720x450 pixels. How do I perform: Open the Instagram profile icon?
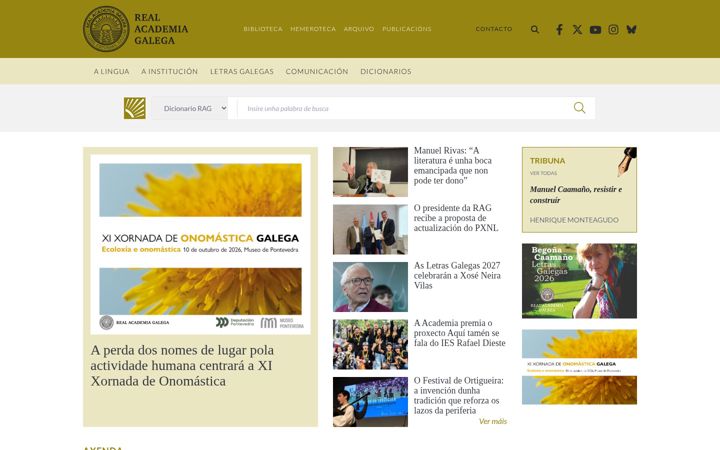coord(613,29)
